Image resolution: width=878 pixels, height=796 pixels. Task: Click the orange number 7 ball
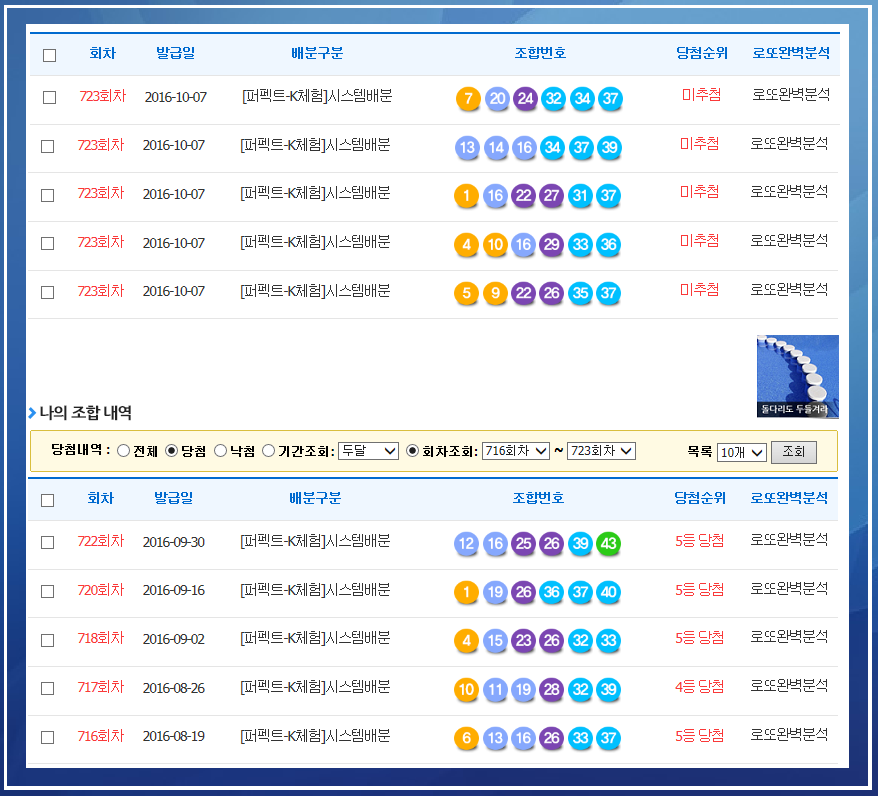coord(467,99)
